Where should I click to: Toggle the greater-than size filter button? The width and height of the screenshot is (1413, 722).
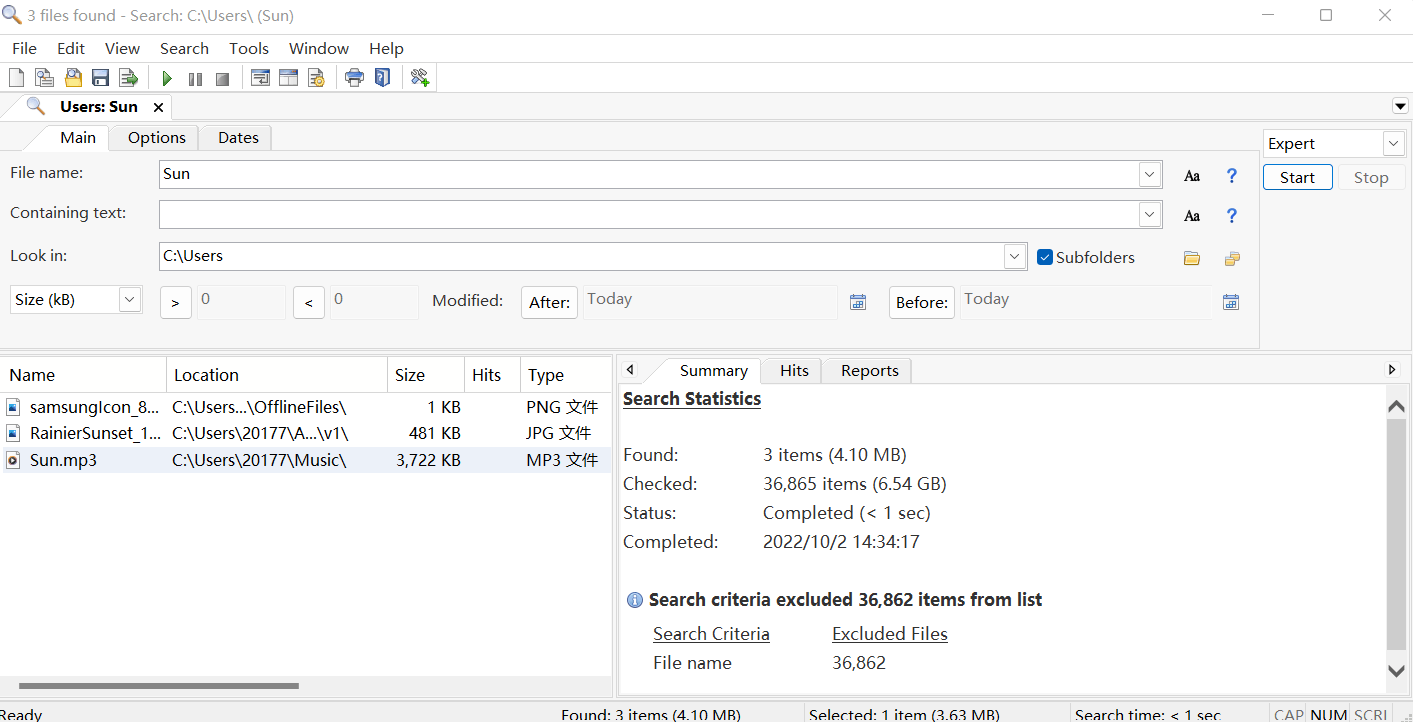click(175, 302)
